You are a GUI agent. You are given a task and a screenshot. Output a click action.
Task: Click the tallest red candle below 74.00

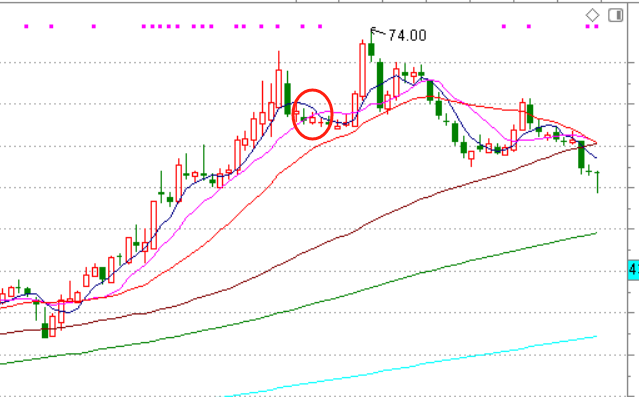click(x=362, y=69)
